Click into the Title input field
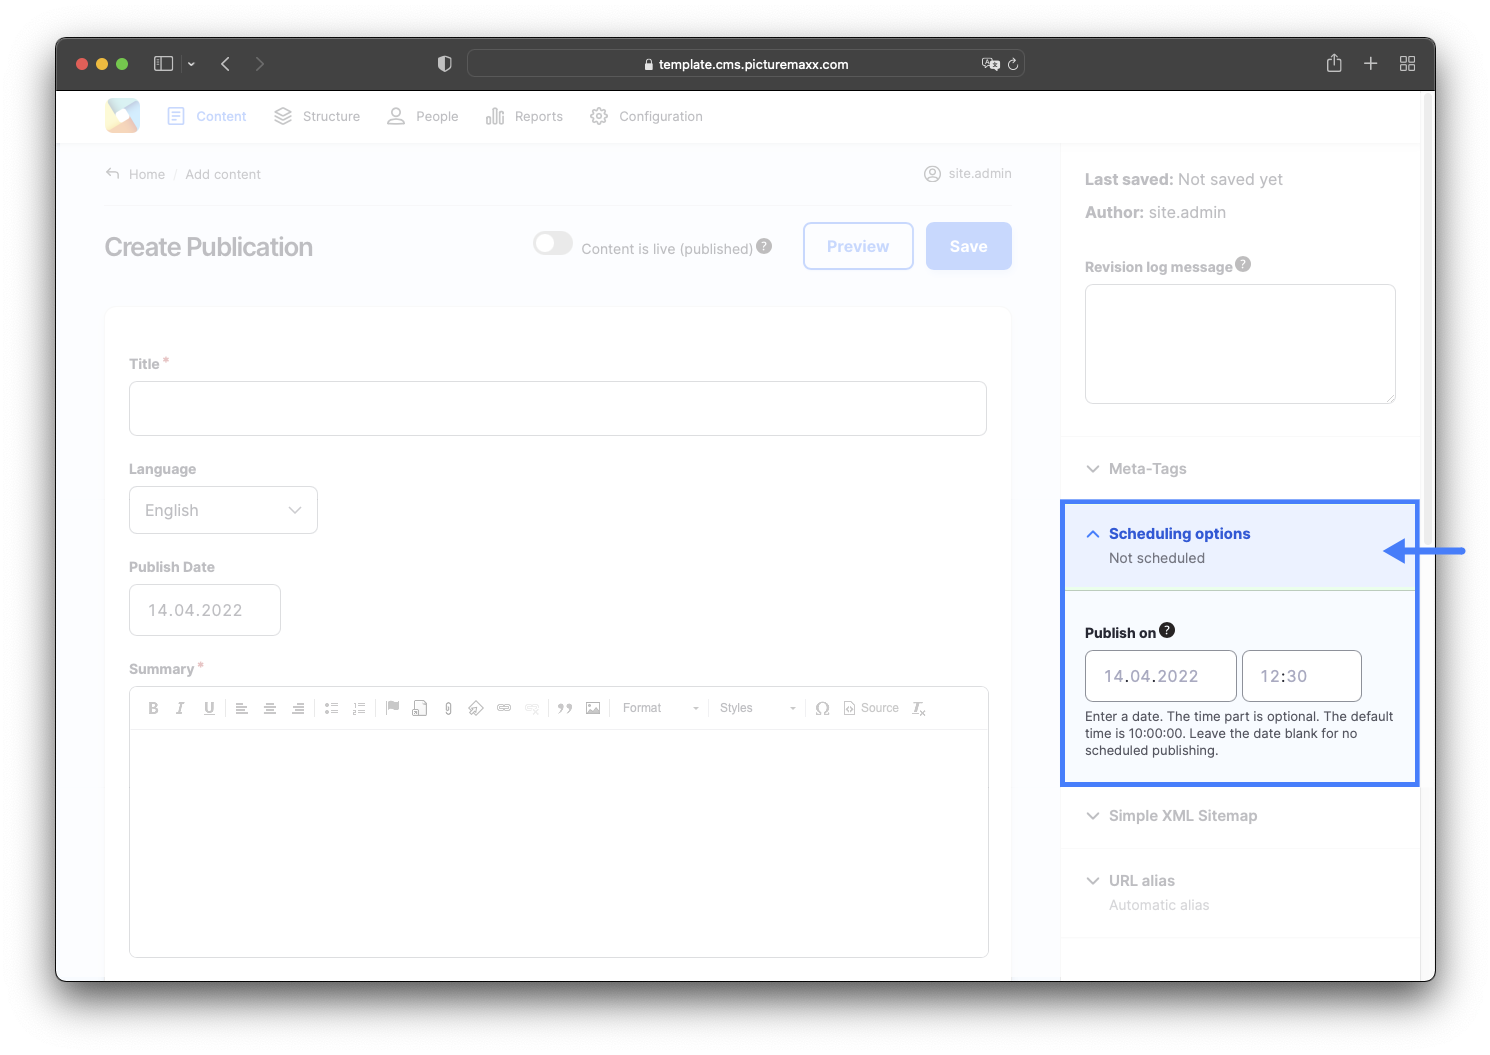This screenshot has width=1490, height=1055. (558, 408)
